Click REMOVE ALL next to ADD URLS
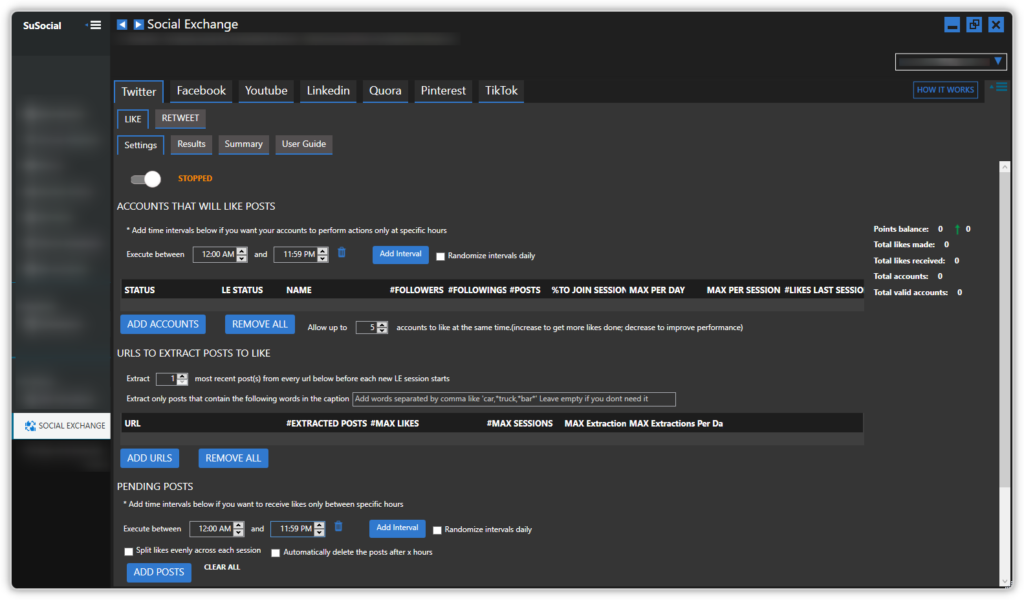This screenshot has width=1024, height=600. tap(233, 458)
